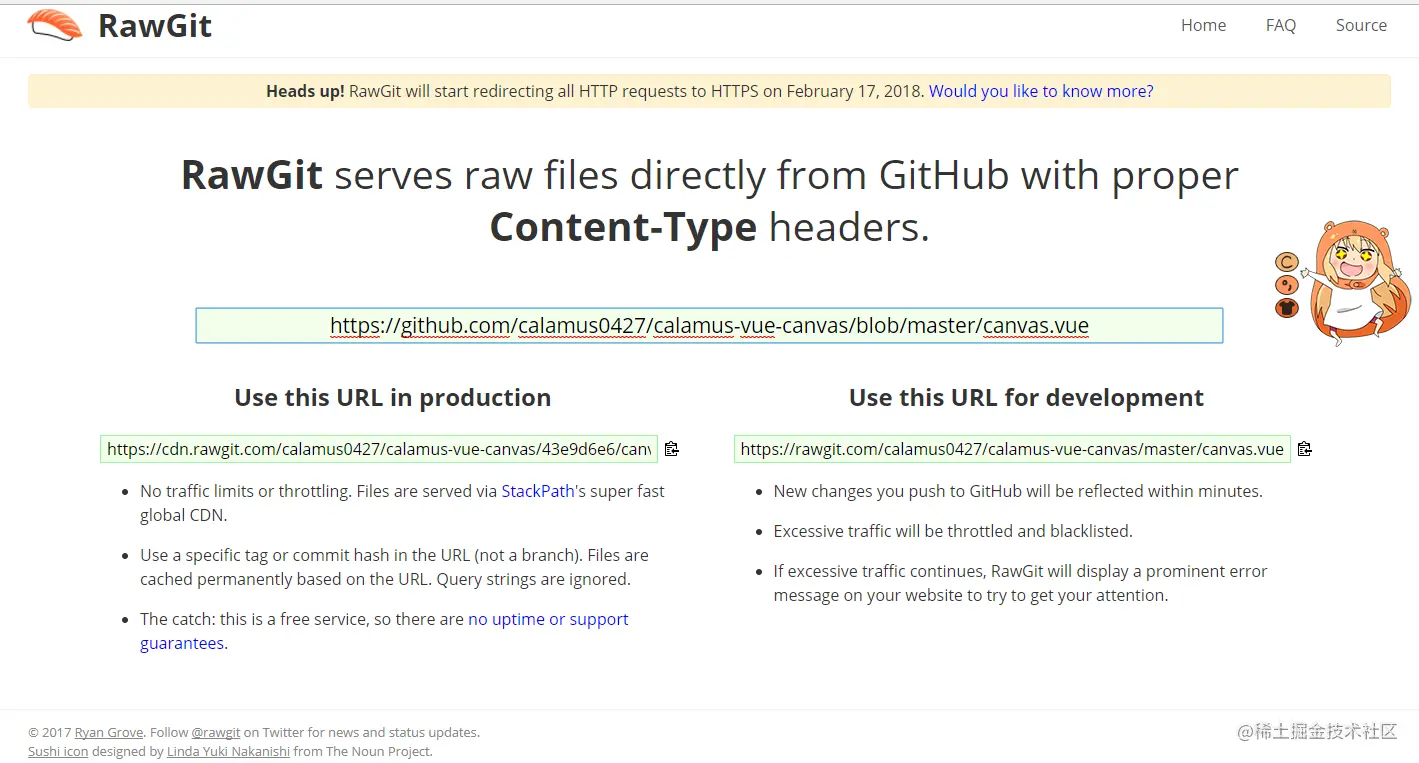Image resolution: width=1419 pixels, height=763 pixels.
Task: Open the FAQ page
Action: (1281, 25)
